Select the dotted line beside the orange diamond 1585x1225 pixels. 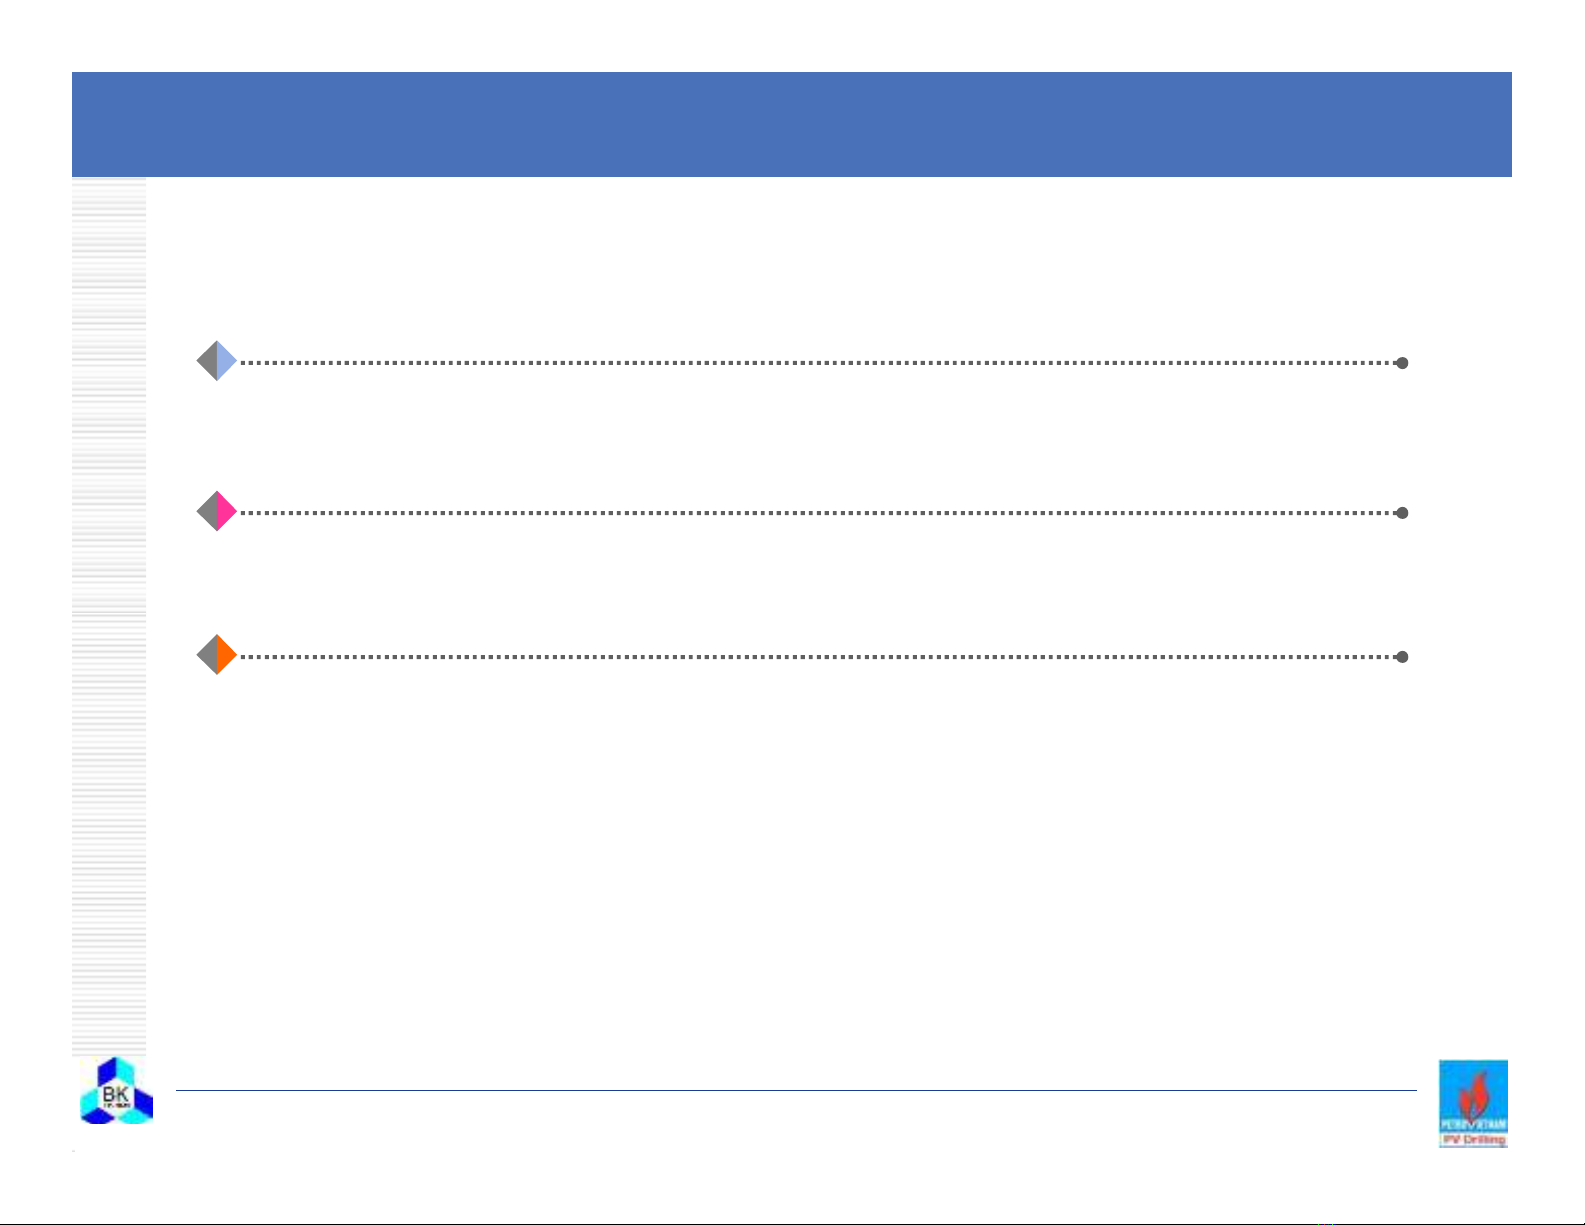click(818, 657)
